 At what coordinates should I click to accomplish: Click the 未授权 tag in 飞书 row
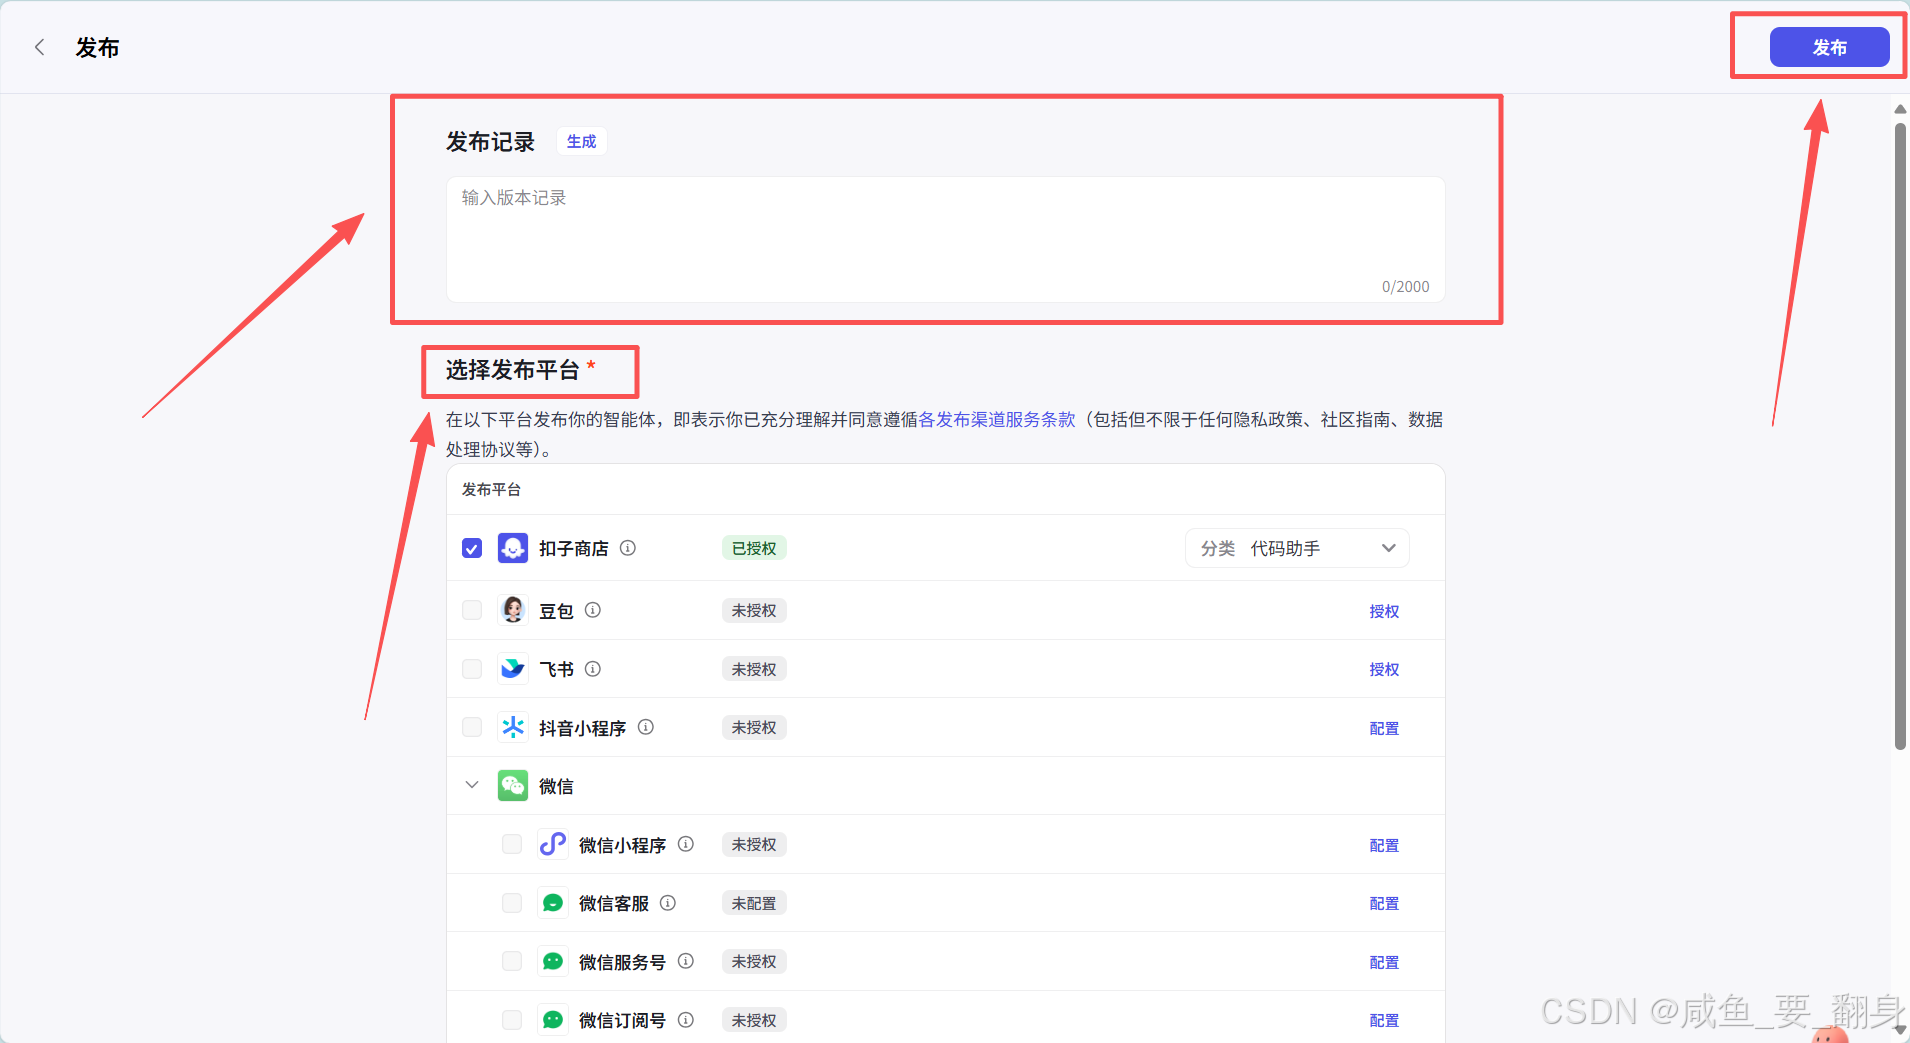pos(754,669)
